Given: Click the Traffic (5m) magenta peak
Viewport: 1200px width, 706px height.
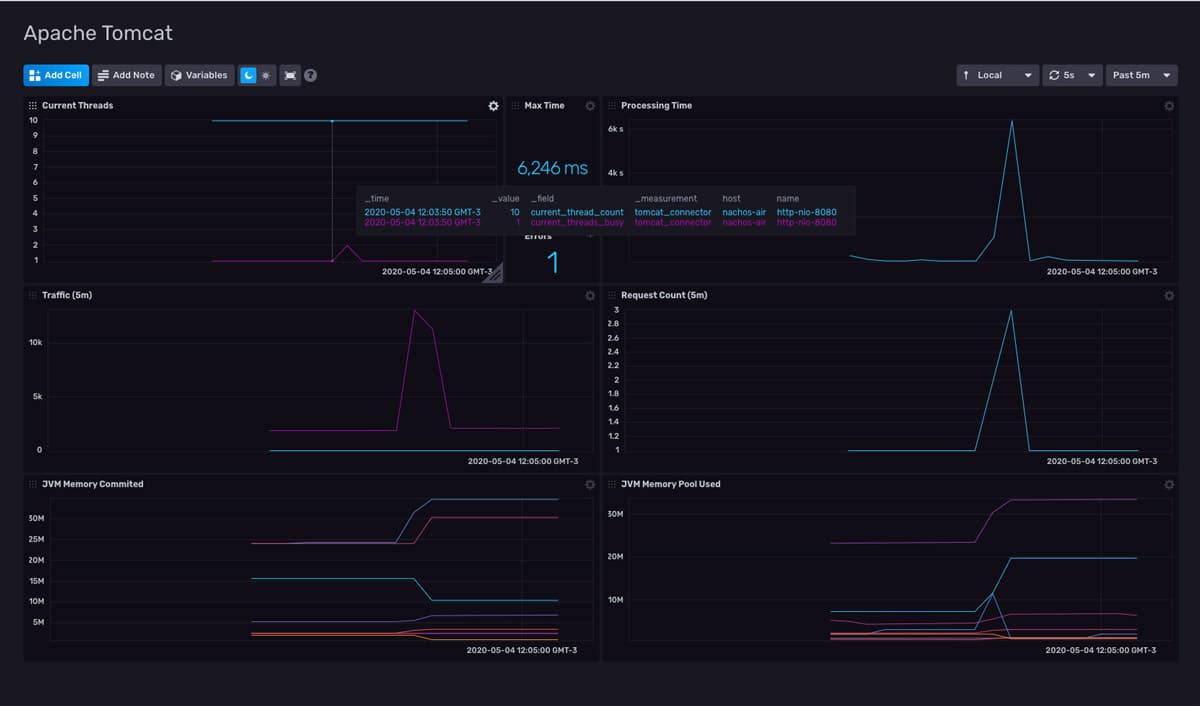Looking at the screenshot, I should coord(414,311).
